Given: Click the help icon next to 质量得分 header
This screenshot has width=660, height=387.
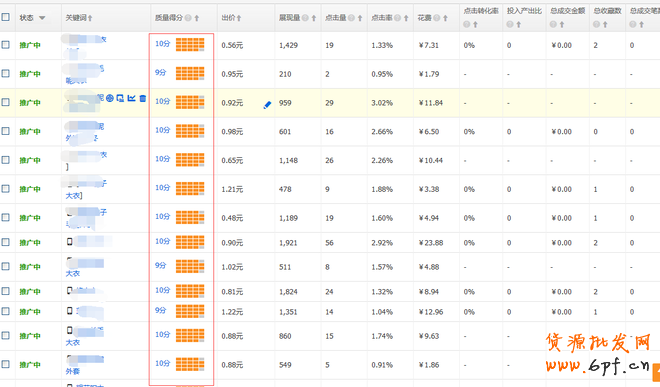Looking at the screenshot, I should click(x=188, y=18).
